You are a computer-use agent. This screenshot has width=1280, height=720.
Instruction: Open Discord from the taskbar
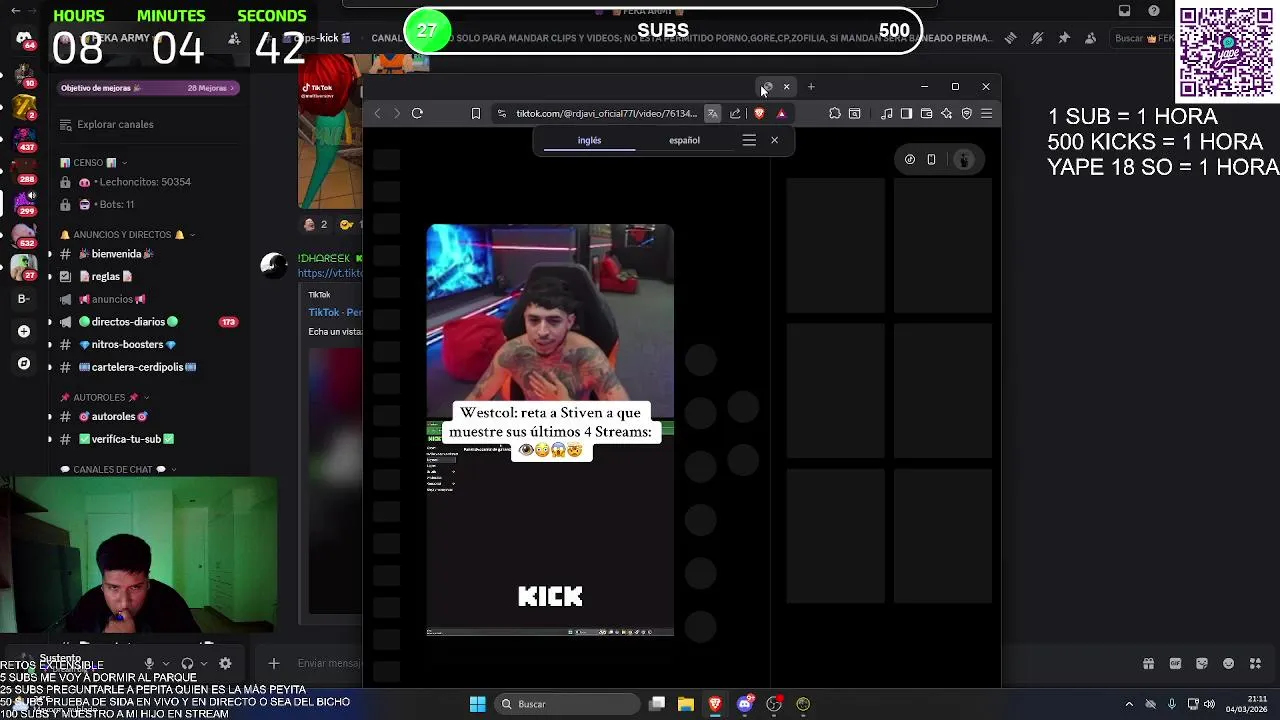[744, 704]
